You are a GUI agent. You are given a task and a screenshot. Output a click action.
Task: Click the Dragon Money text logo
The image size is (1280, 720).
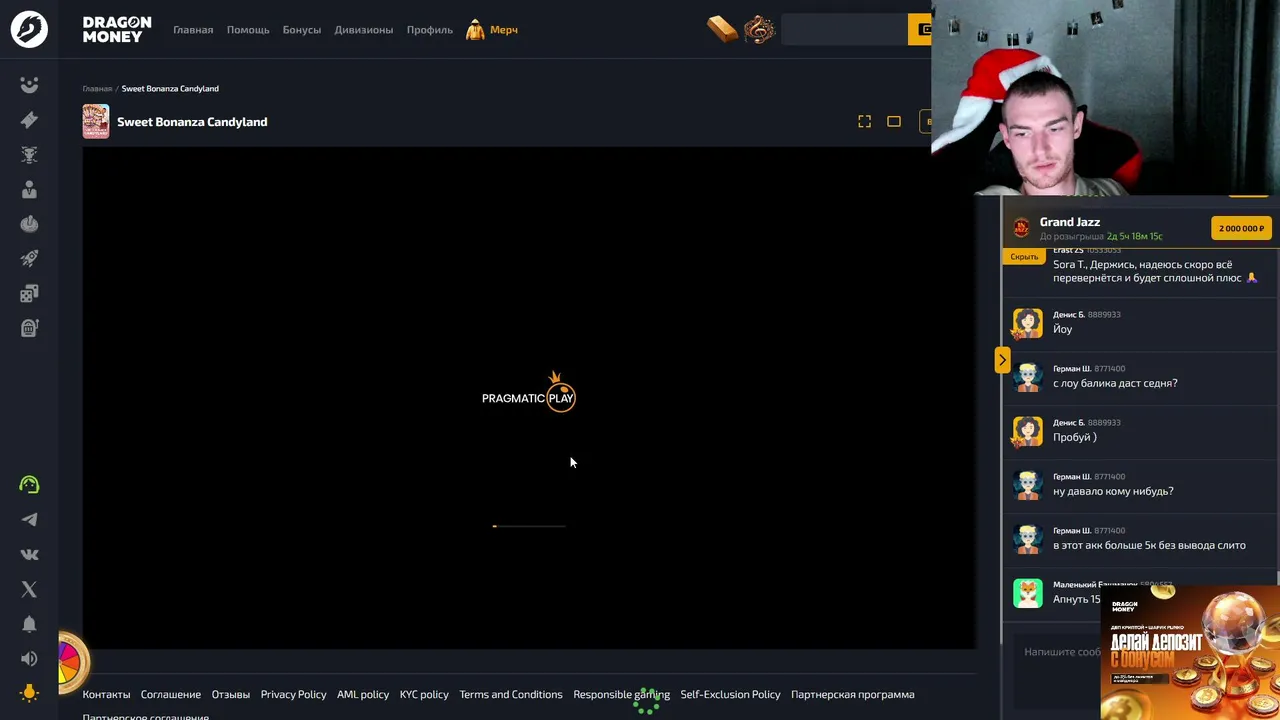pos(117,29)
